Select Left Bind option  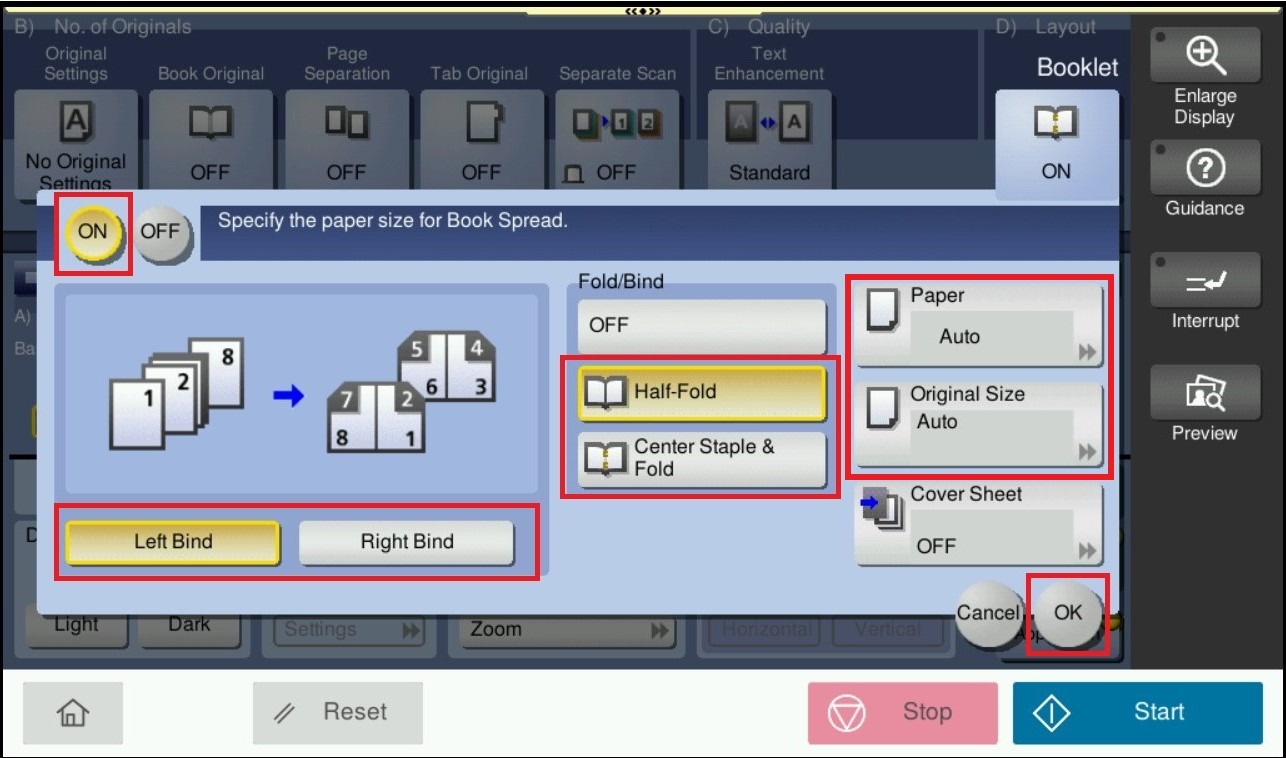tap(173, 542)
